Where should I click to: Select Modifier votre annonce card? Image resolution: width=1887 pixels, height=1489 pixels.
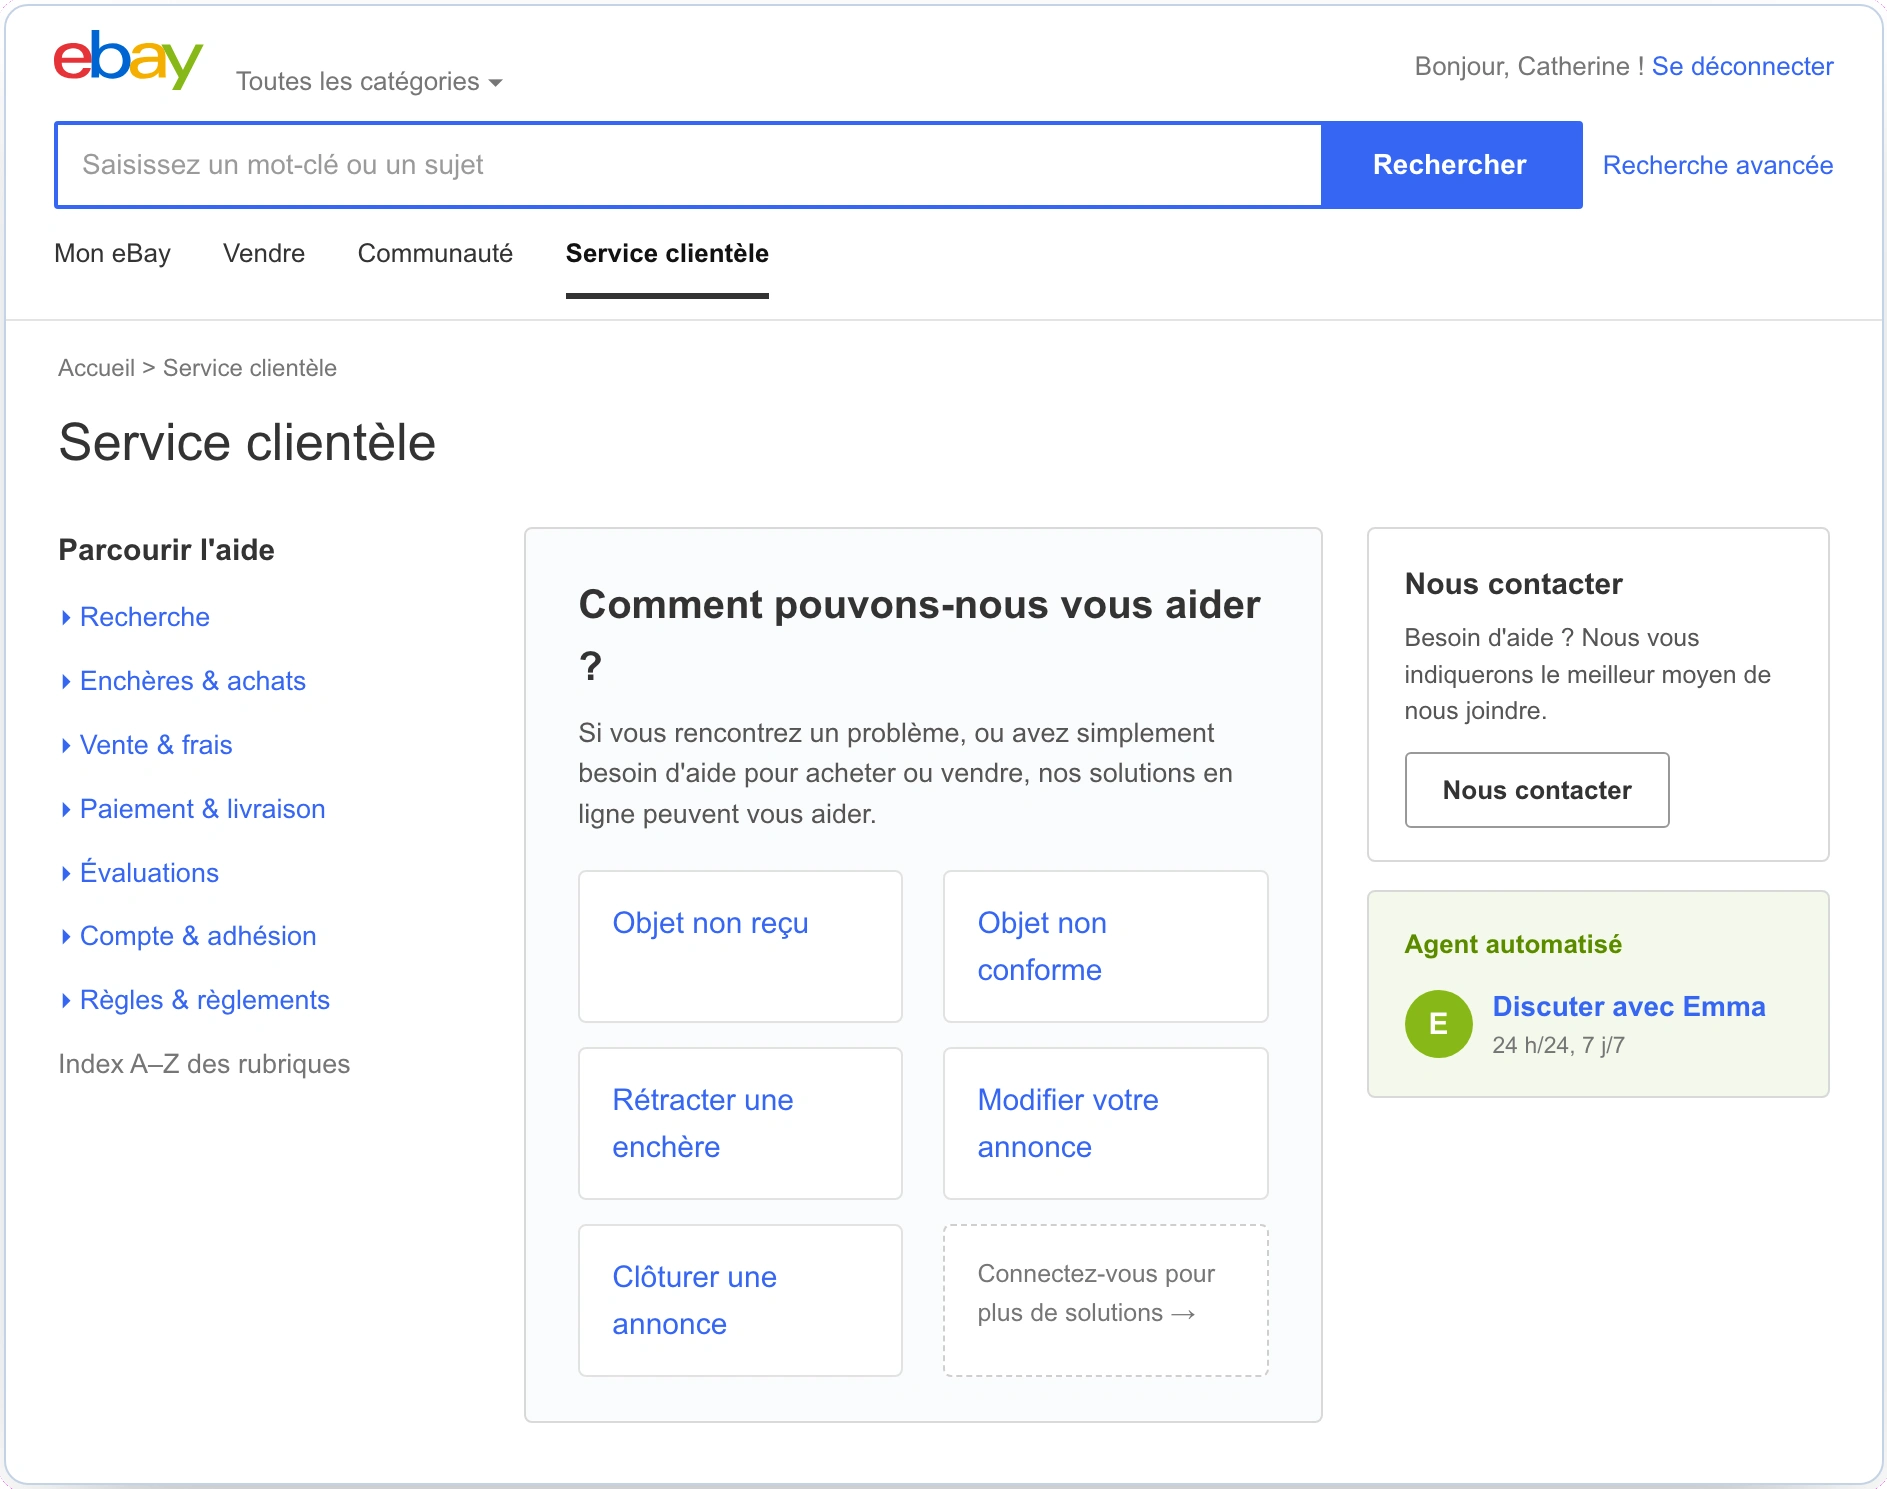pyautogui.click(x=1105, y=1123)
